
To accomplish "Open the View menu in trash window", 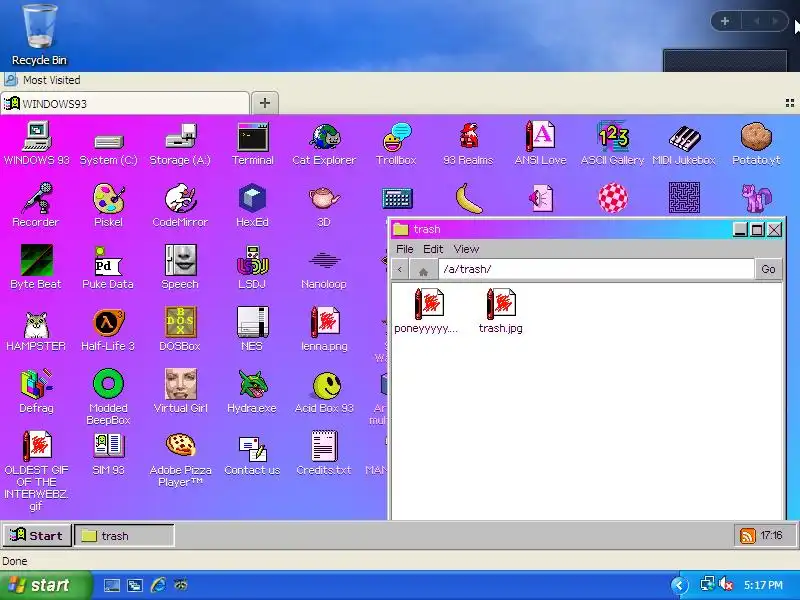I will point(466,249).
